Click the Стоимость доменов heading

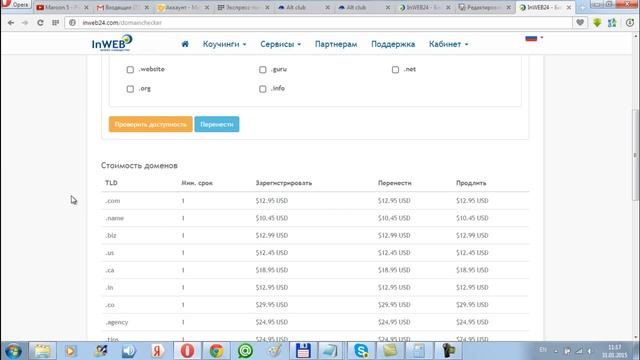point(139,165)
